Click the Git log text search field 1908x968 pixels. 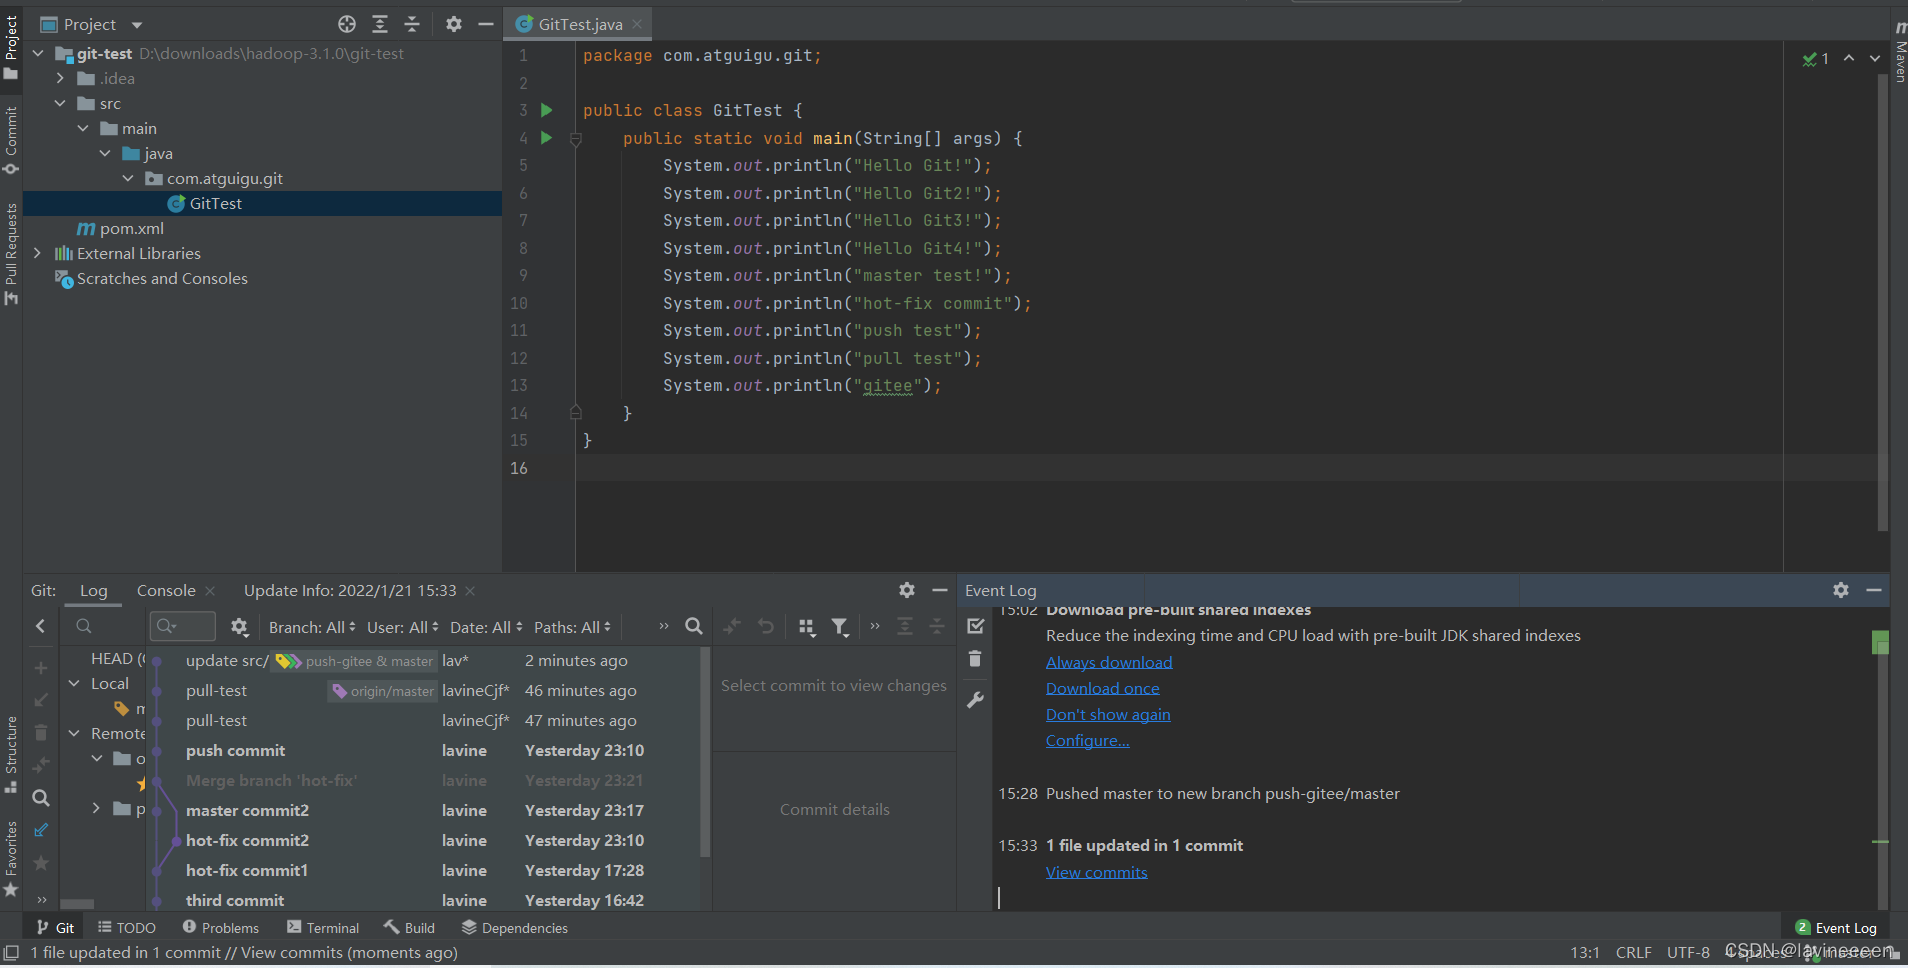click(183, 626)
